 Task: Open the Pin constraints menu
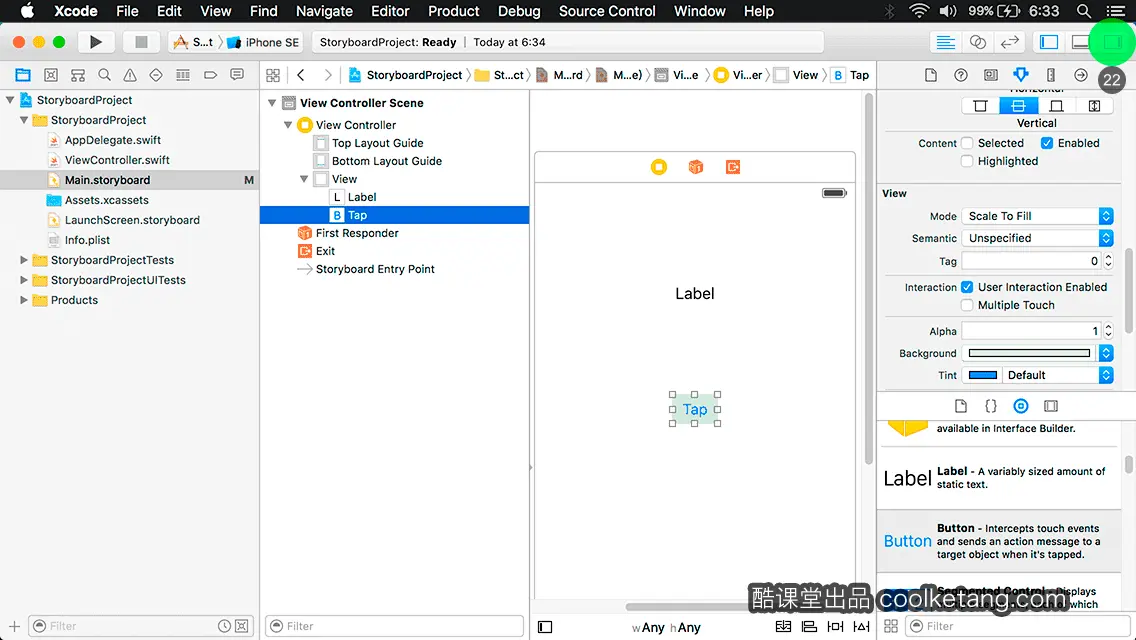point(835,626)
